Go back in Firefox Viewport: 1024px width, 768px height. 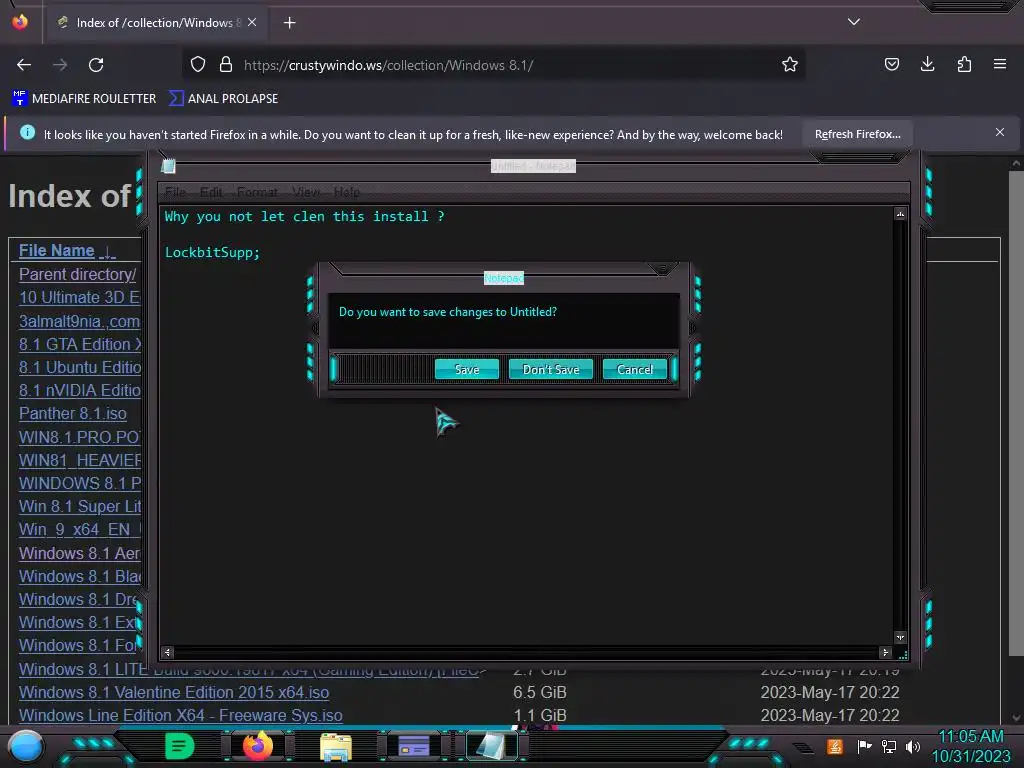point(24,65)
